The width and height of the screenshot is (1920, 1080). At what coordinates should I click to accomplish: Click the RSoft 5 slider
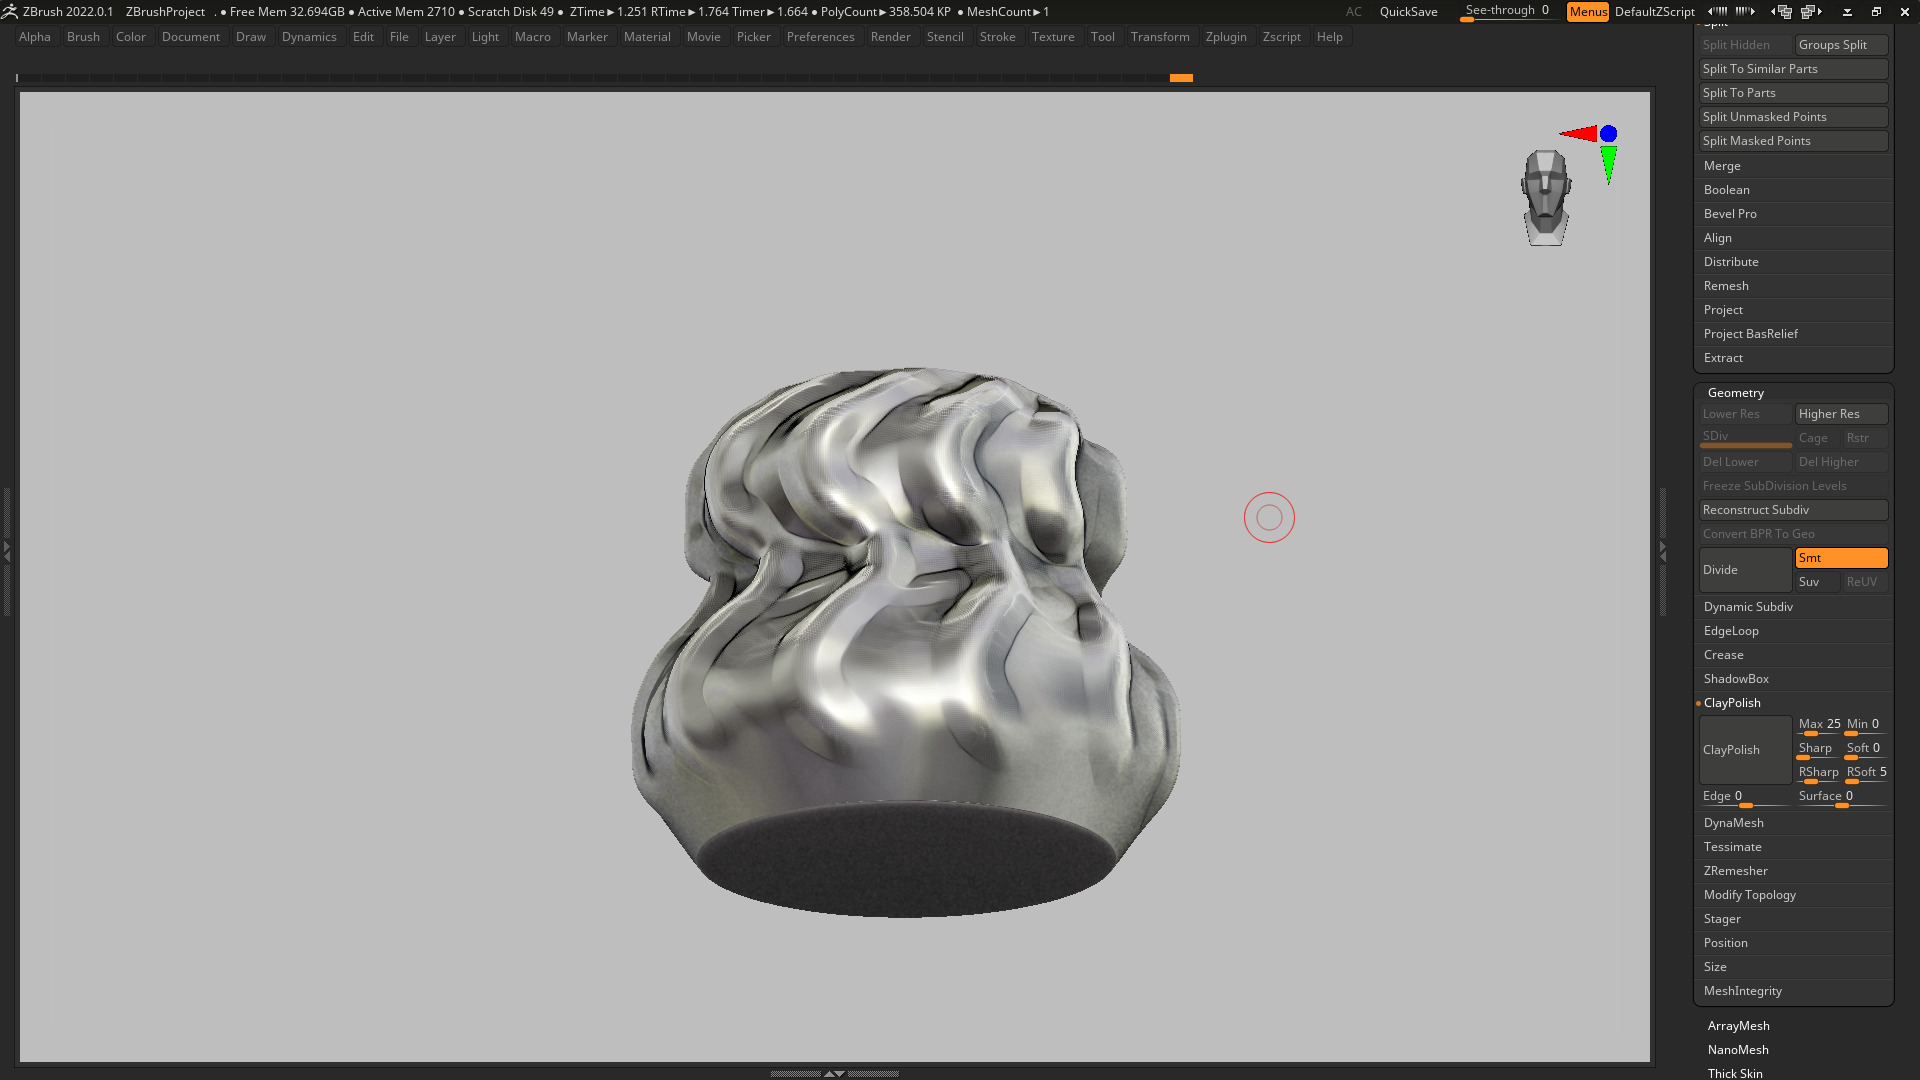(x=1866, y=774)
